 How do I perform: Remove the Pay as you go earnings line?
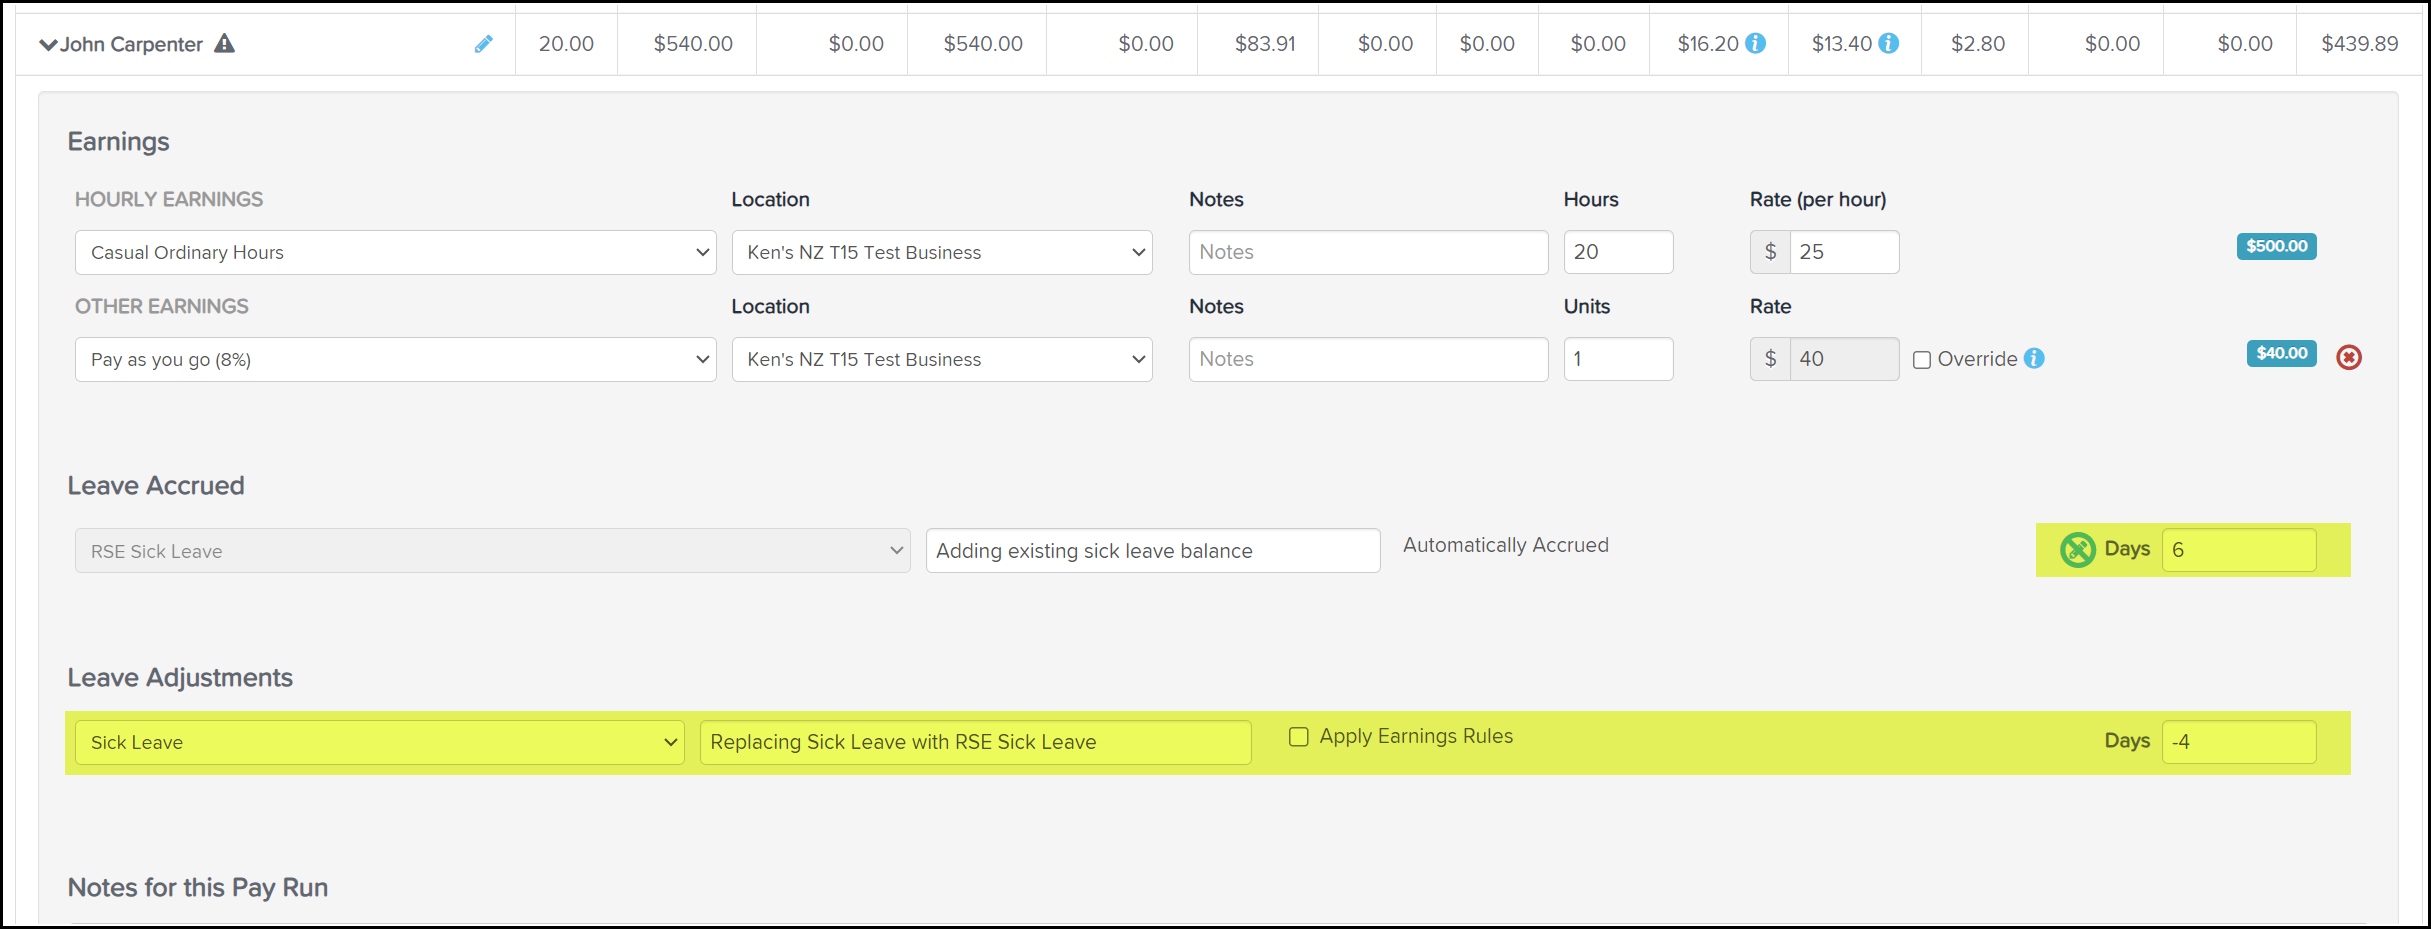tap(2348, 357)
